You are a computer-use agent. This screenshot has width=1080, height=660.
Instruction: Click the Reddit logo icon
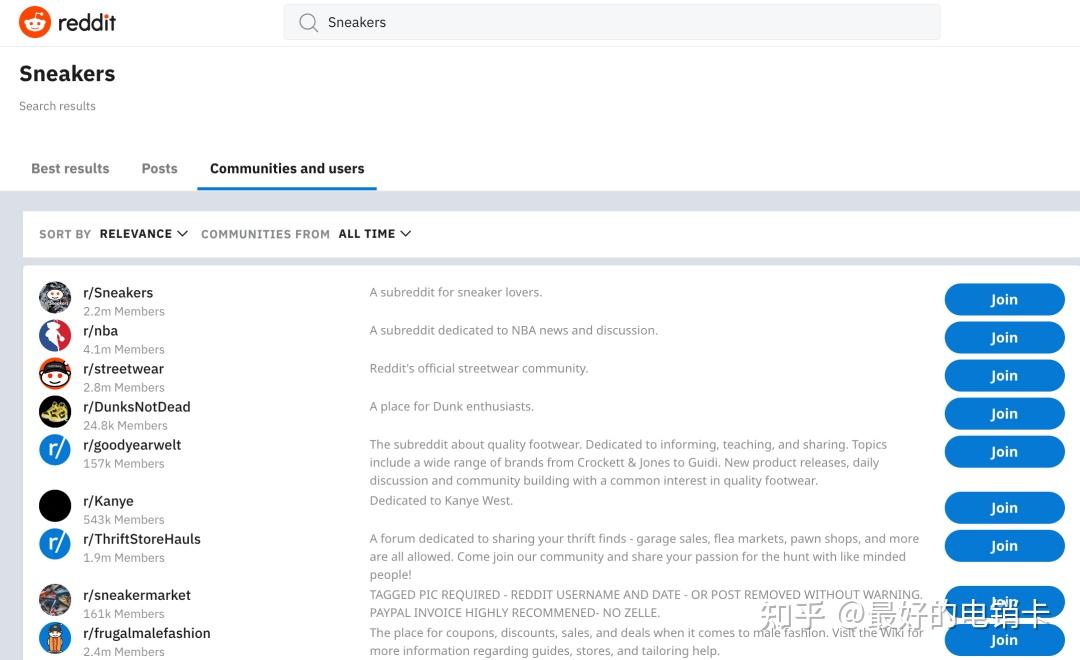tap(35, 22)
